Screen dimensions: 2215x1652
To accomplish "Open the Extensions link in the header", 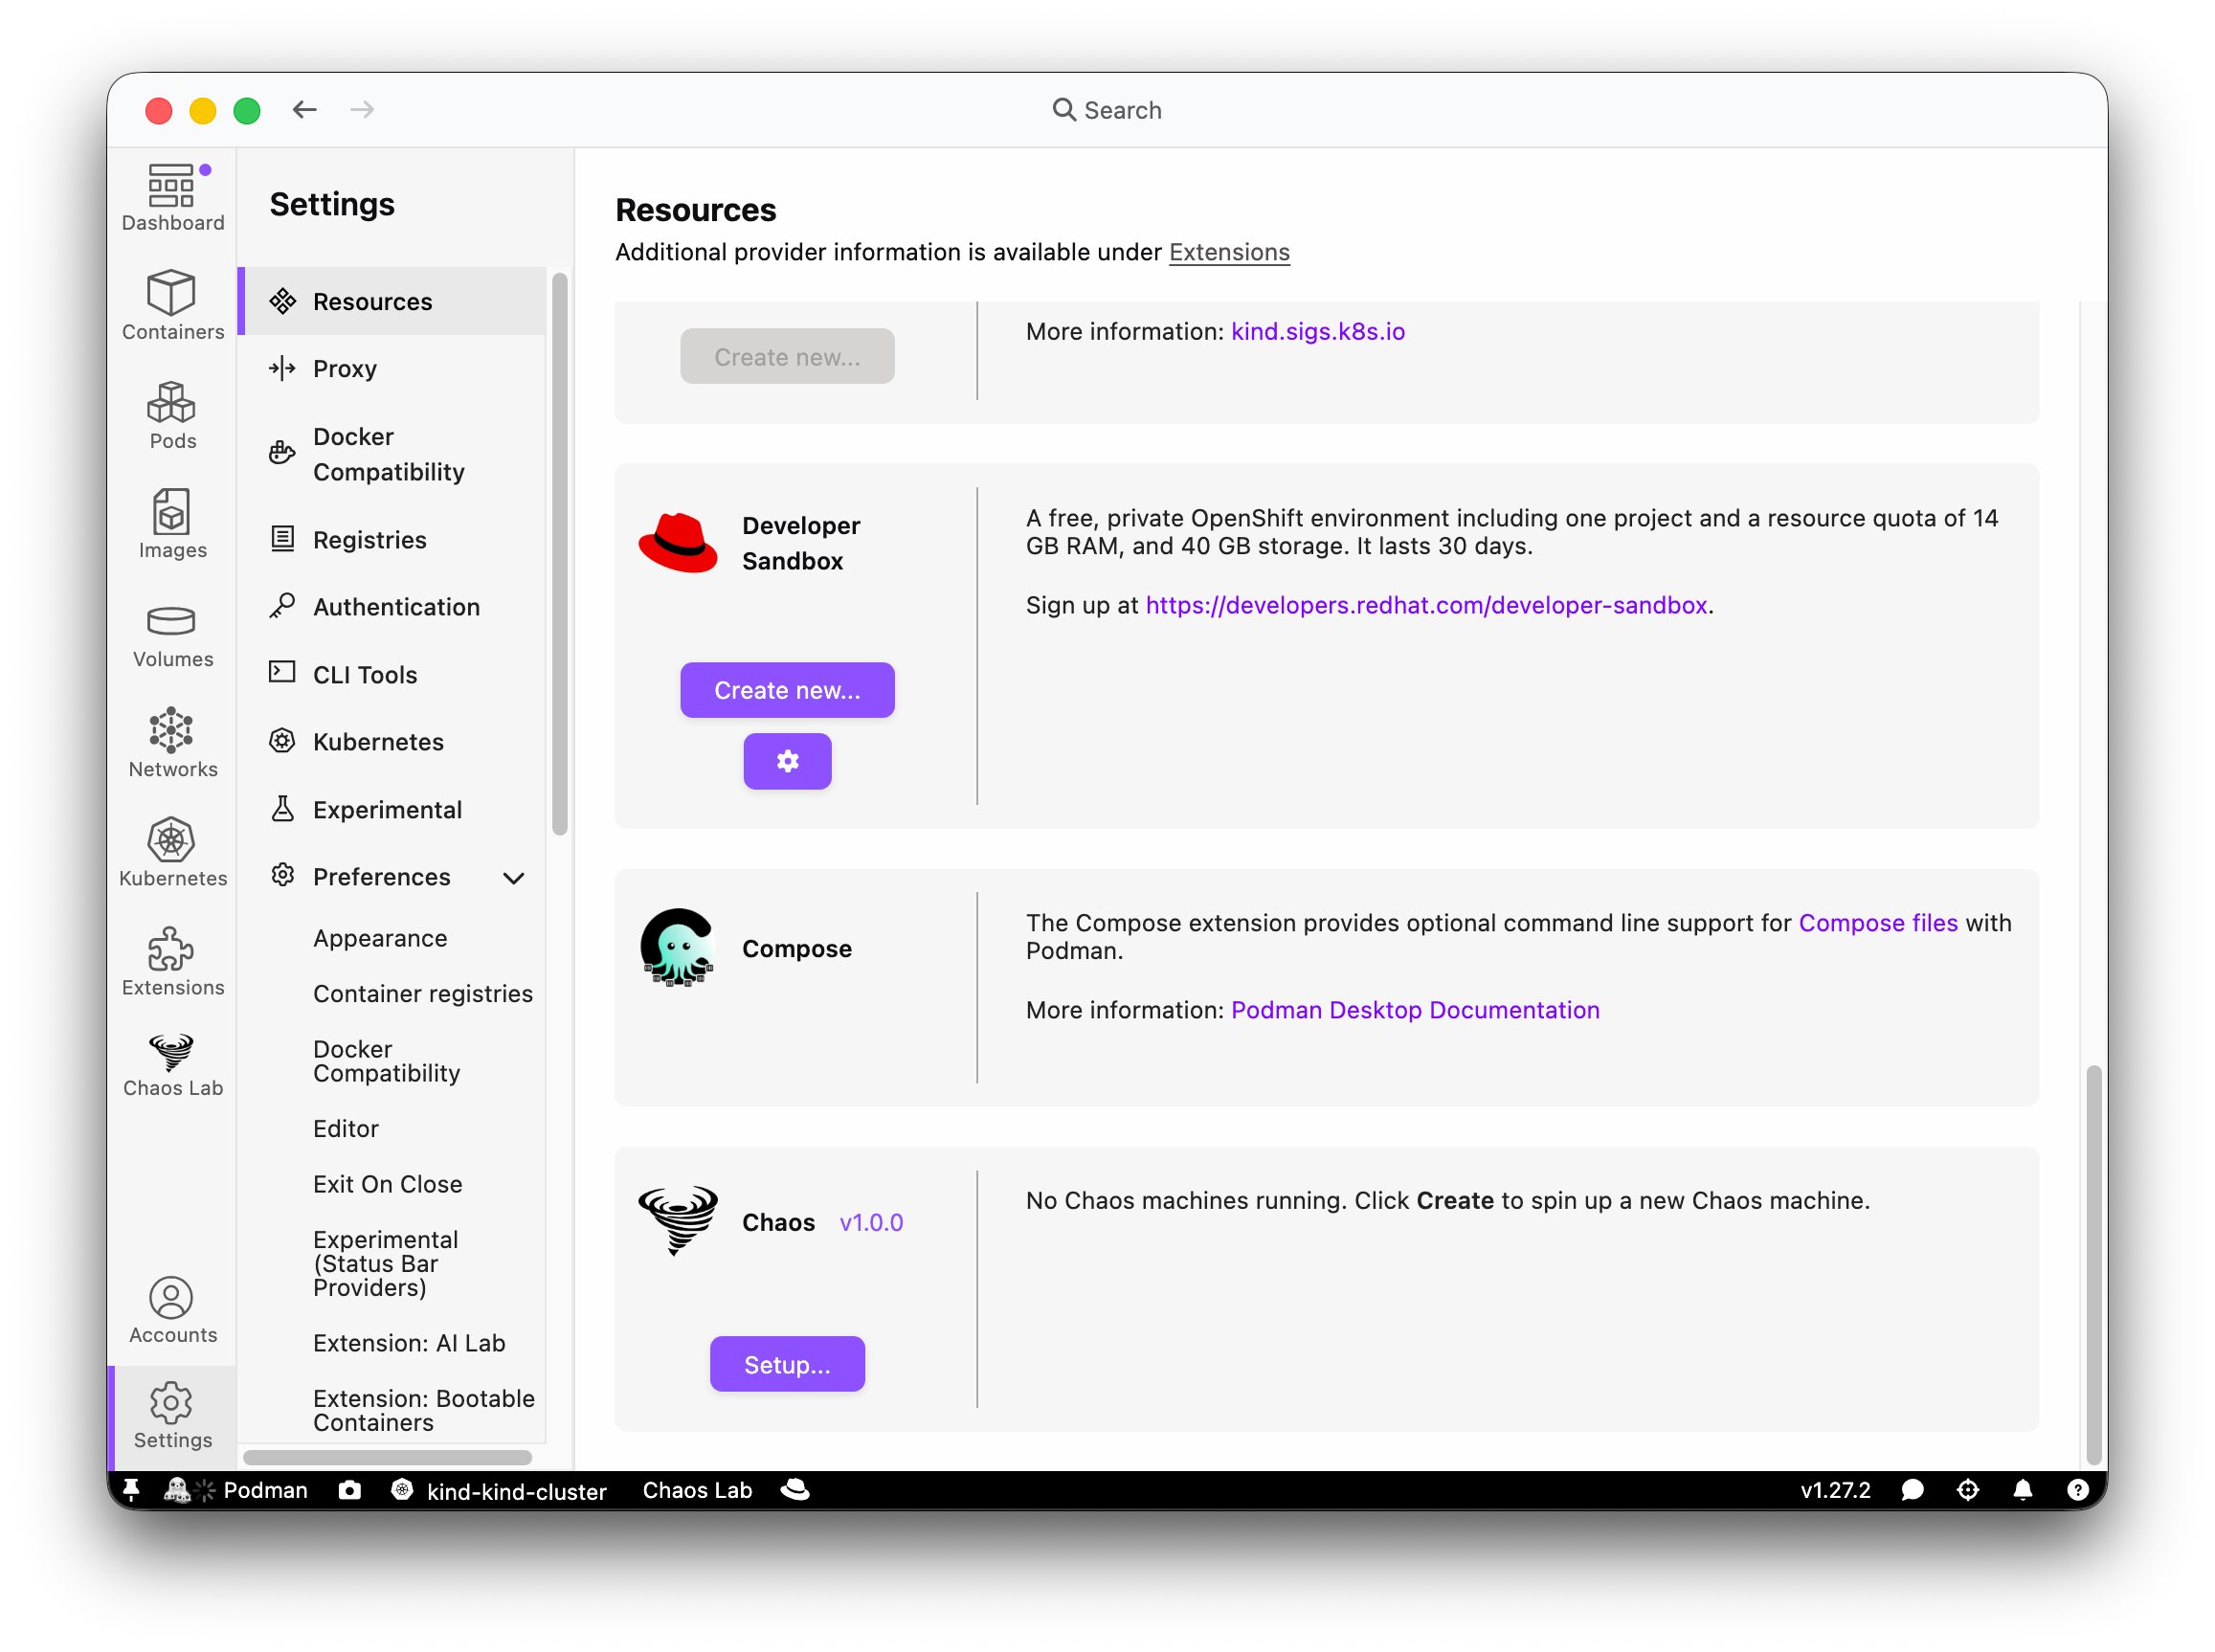I will coord(1229,252).
